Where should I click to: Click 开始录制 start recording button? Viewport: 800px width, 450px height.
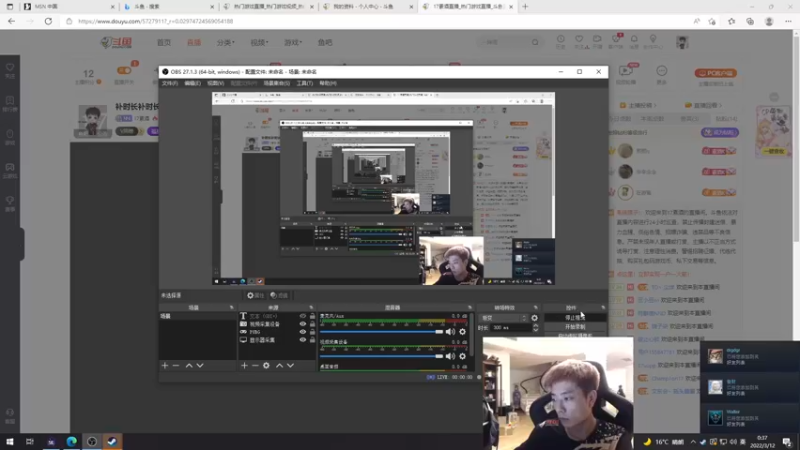tap(575, 327)
